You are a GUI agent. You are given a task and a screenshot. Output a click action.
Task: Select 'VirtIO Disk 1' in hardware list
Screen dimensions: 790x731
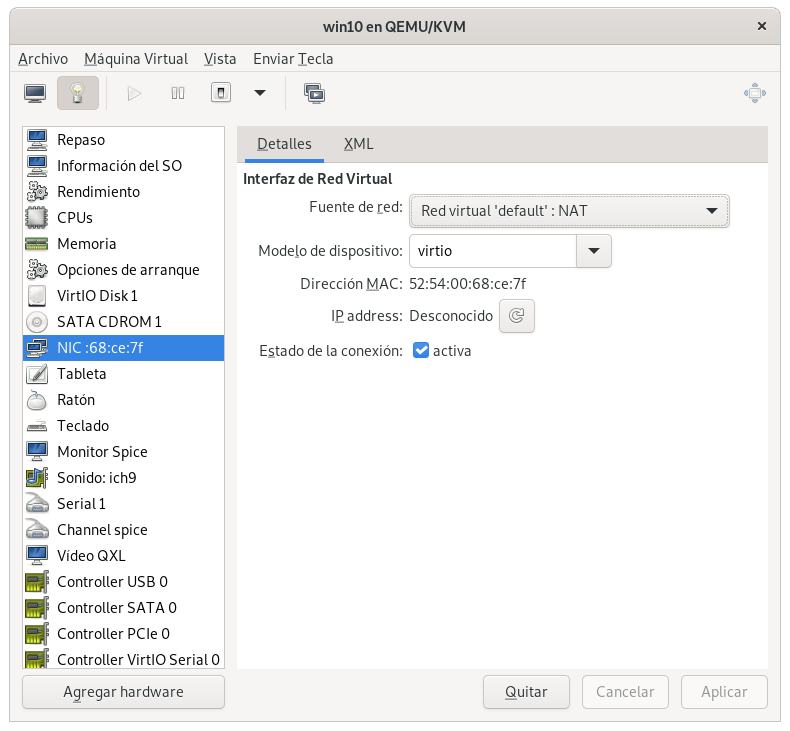click(97, 295)
